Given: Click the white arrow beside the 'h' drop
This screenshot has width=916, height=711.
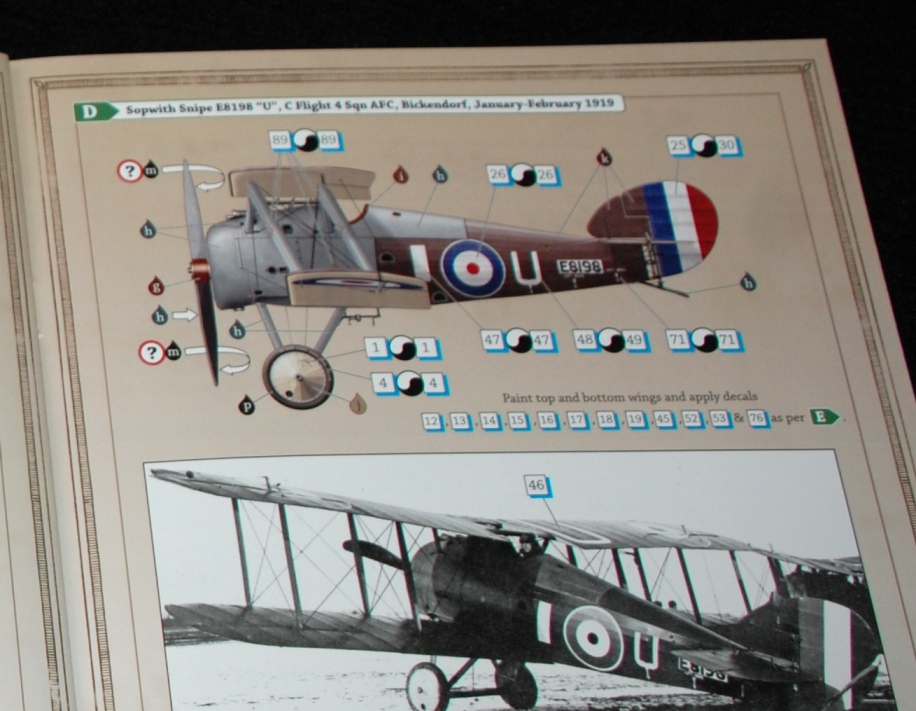Looking at the screenshot, I should point(184,316).
